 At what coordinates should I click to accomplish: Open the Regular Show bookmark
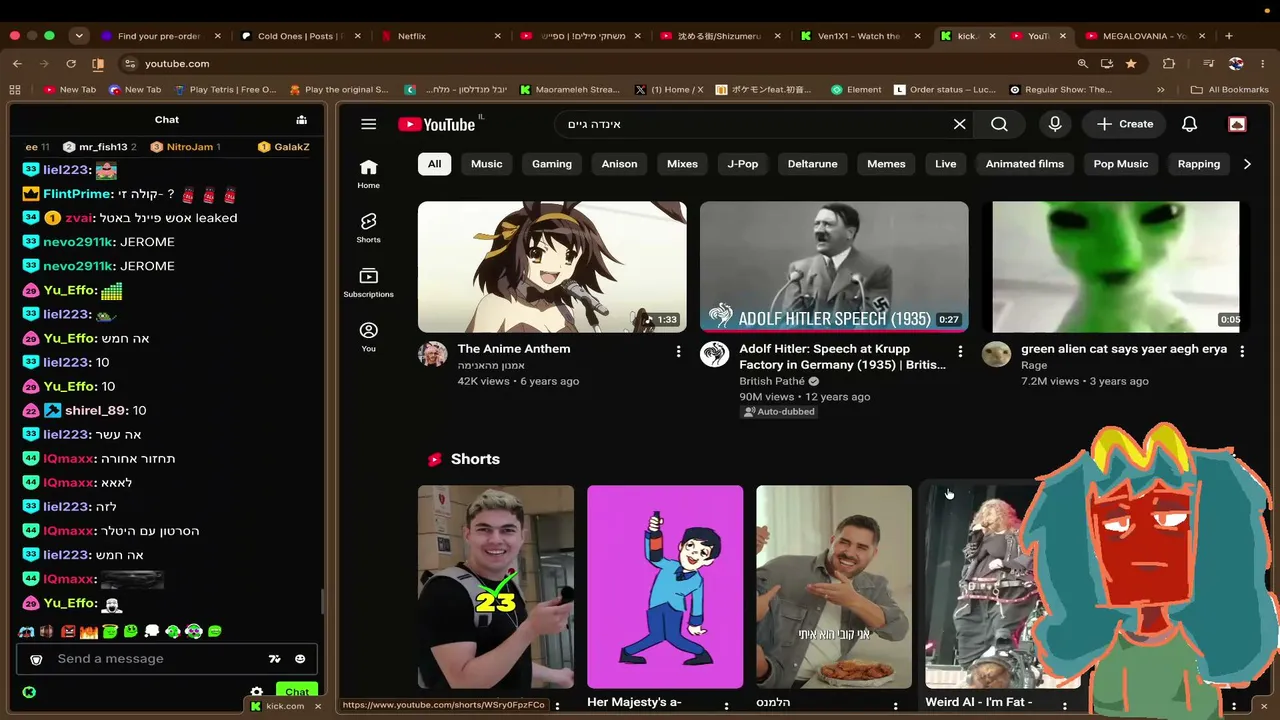[x=1061, y=89]
